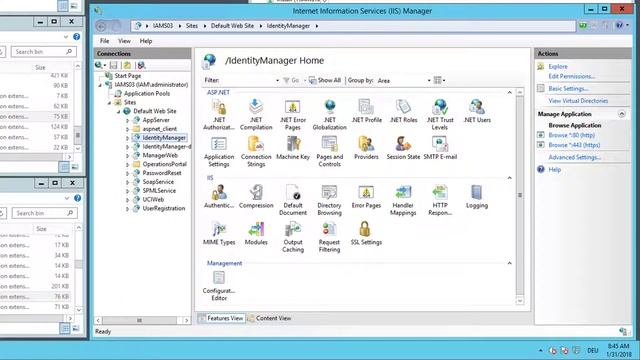Open the Filter dropdown arrow
The width and height of the screenshot is (640, 360).
[277, 80]
